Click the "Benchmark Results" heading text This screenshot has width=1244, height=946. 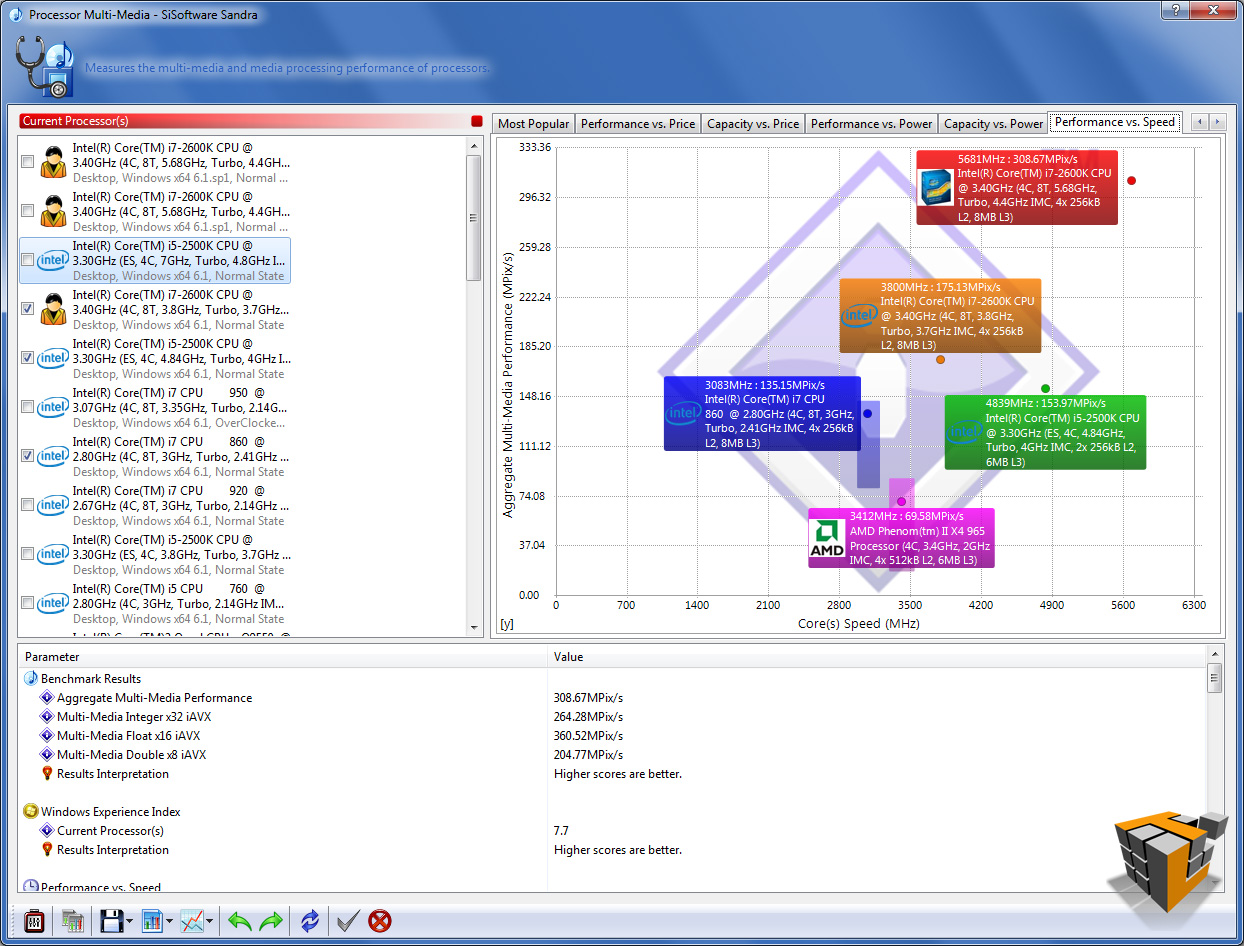tap(91, 679)
